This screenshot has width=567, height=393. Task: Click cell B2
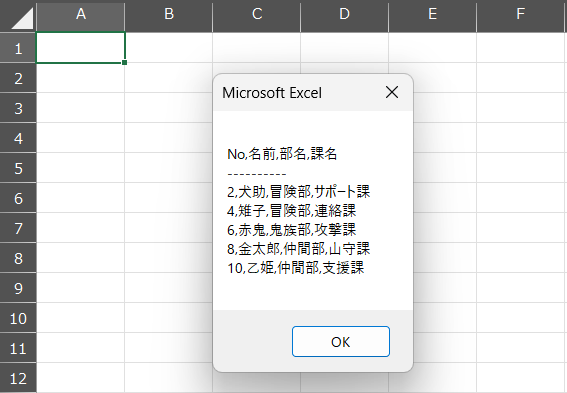[x=169, y=78]
